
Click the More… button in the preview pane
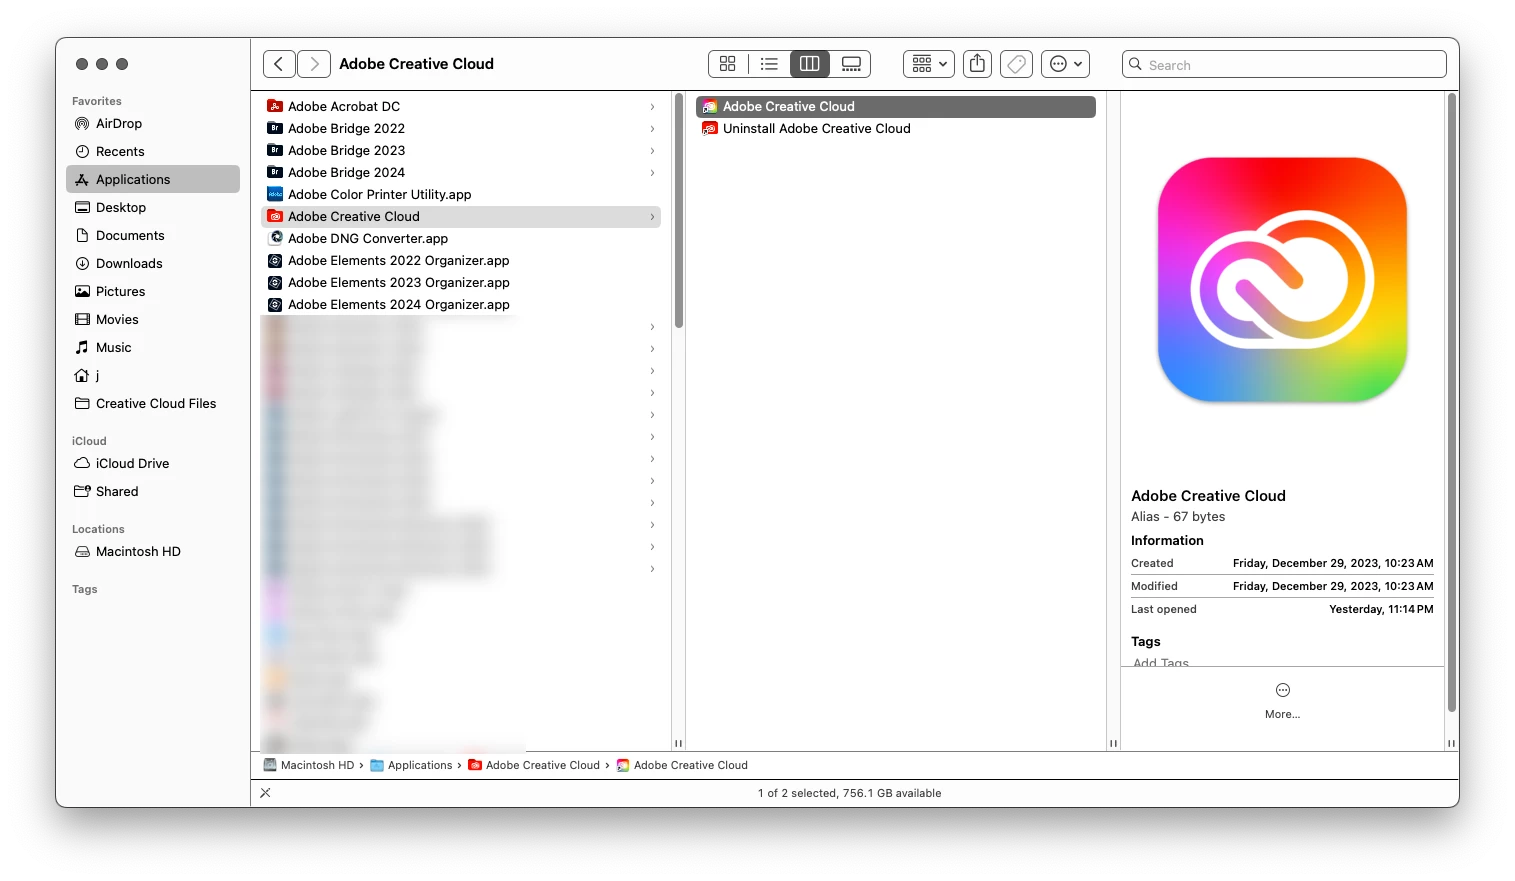click(x=1283, y=701)
